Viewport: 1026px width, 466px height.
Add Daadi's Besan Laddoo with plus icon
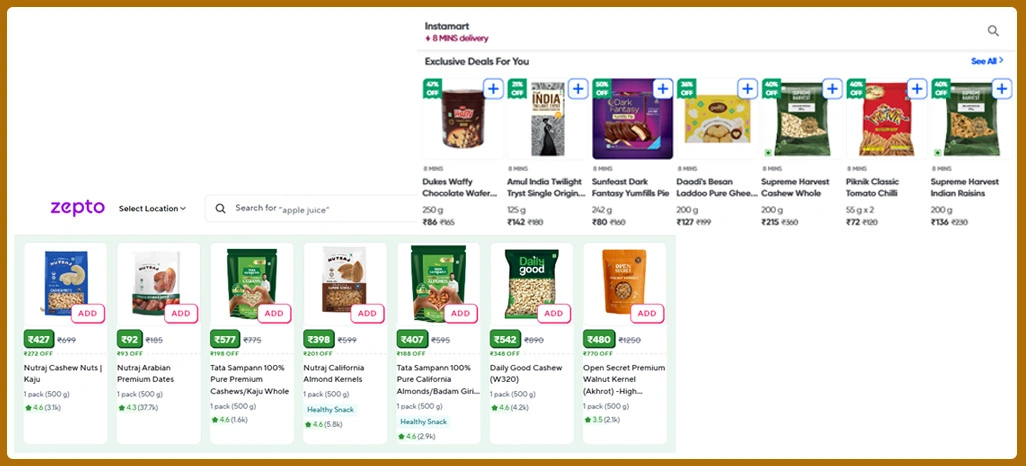coord(747,89)
